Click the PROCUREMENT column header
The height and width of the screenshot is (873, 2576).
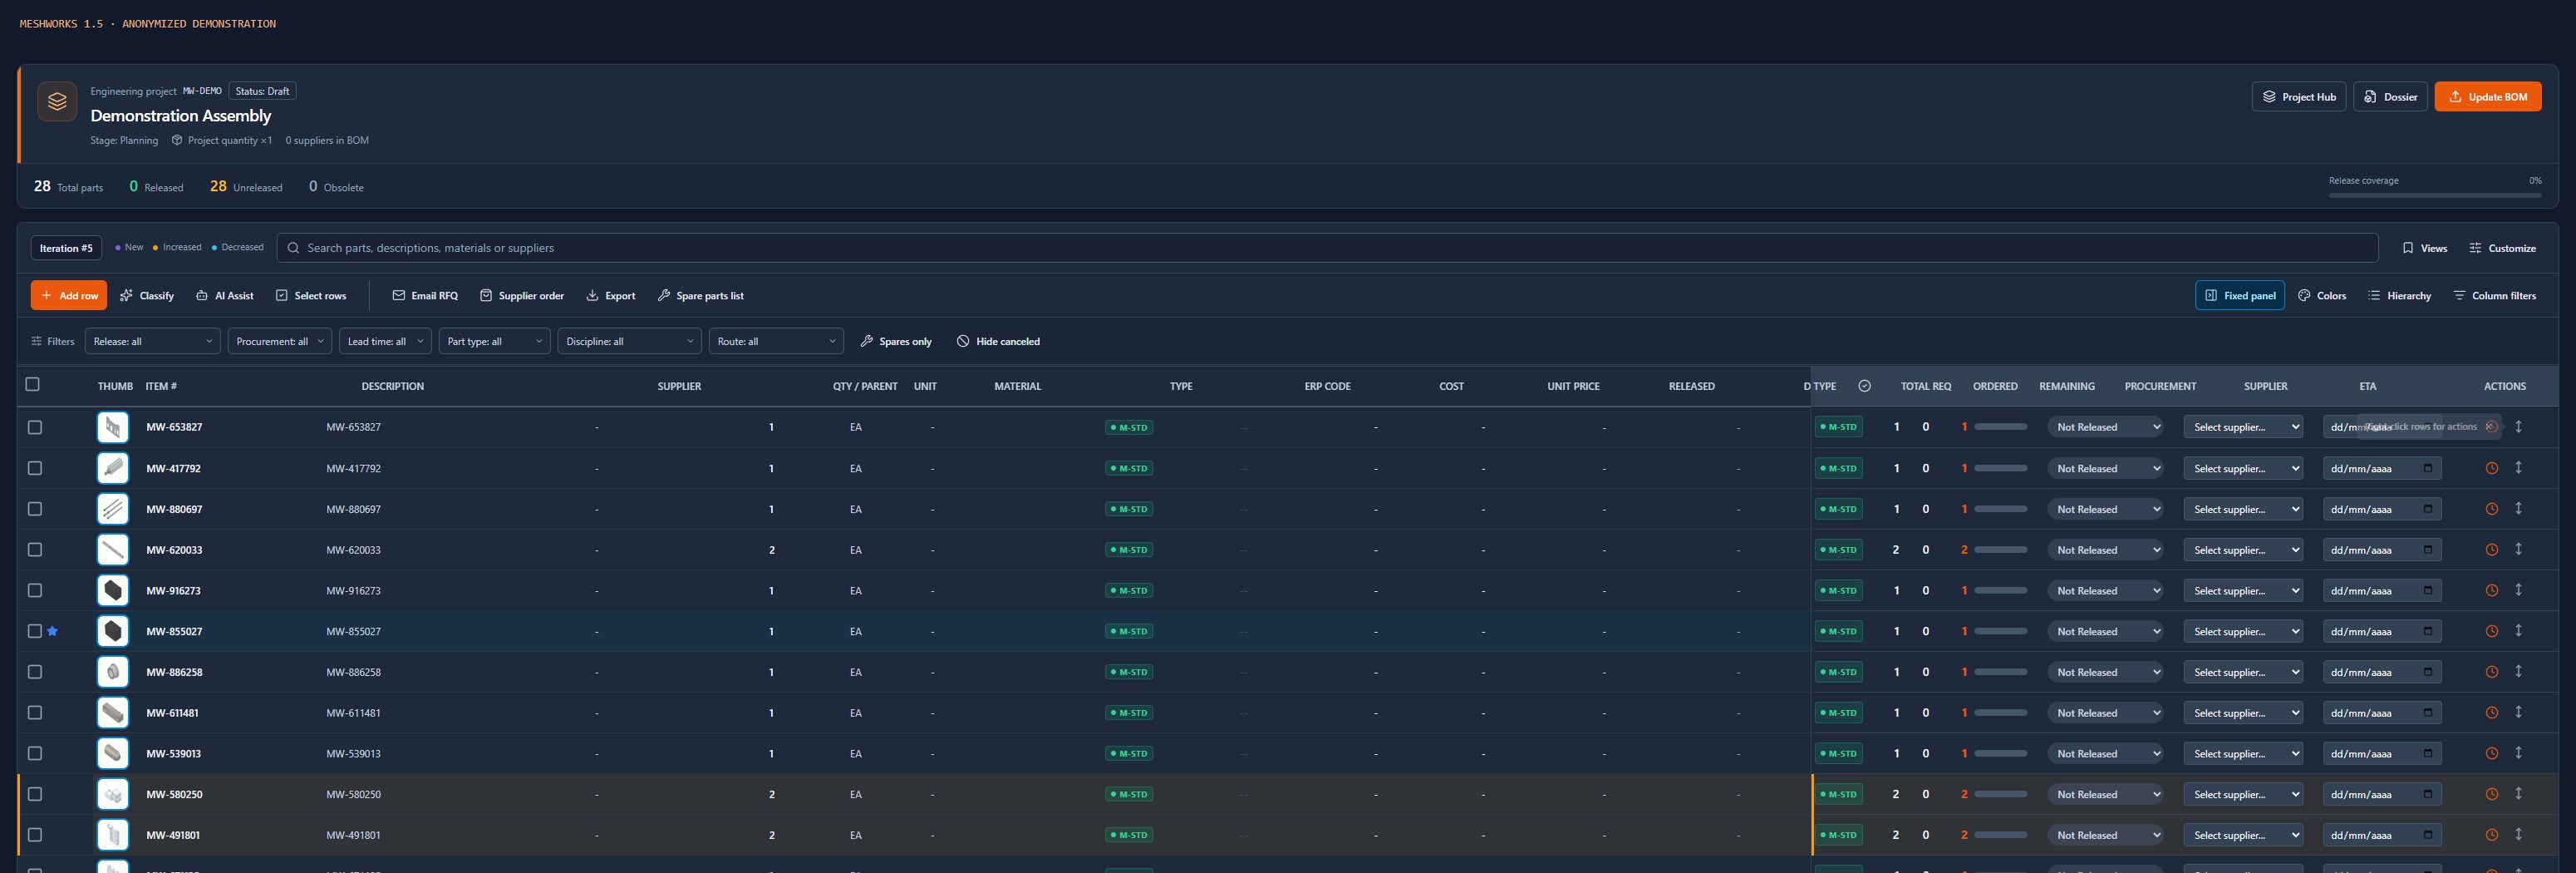click(x=2160, y=386)
